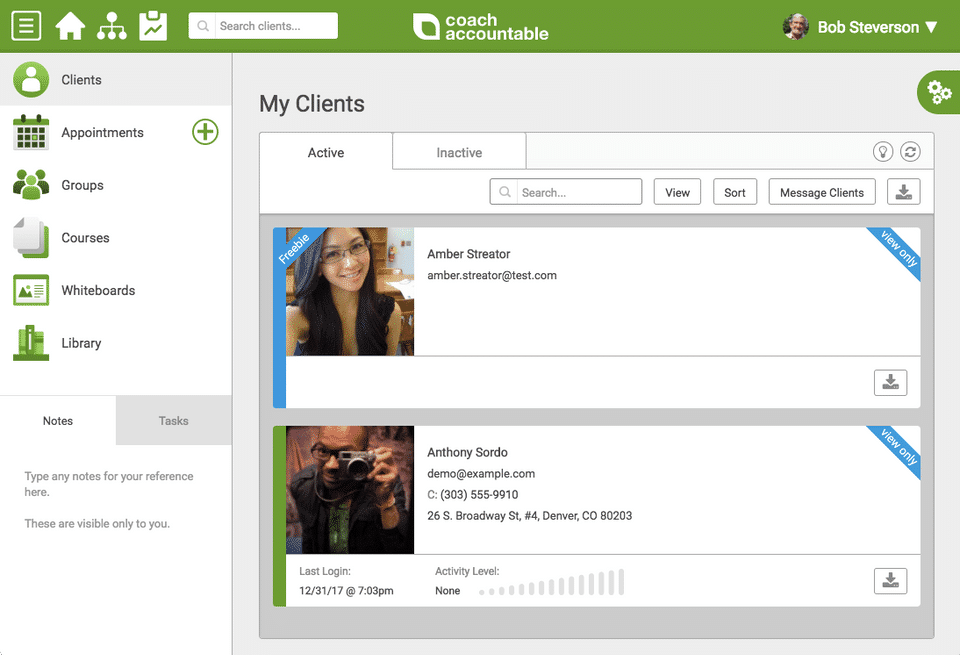This screenshot has width=960, height=655.
Task: Add a new appointment with plus icon
Action: tap(205, 132)
